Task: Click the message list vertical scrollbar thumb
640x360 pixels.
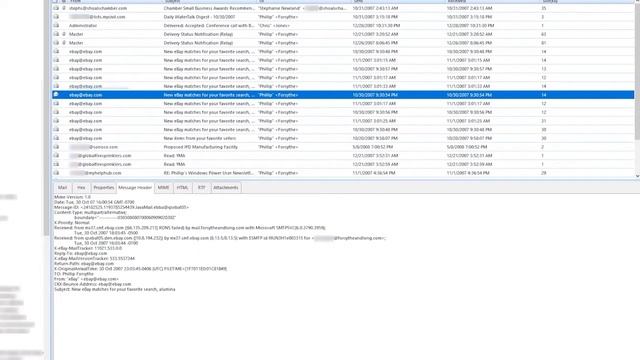Action: 637,71
